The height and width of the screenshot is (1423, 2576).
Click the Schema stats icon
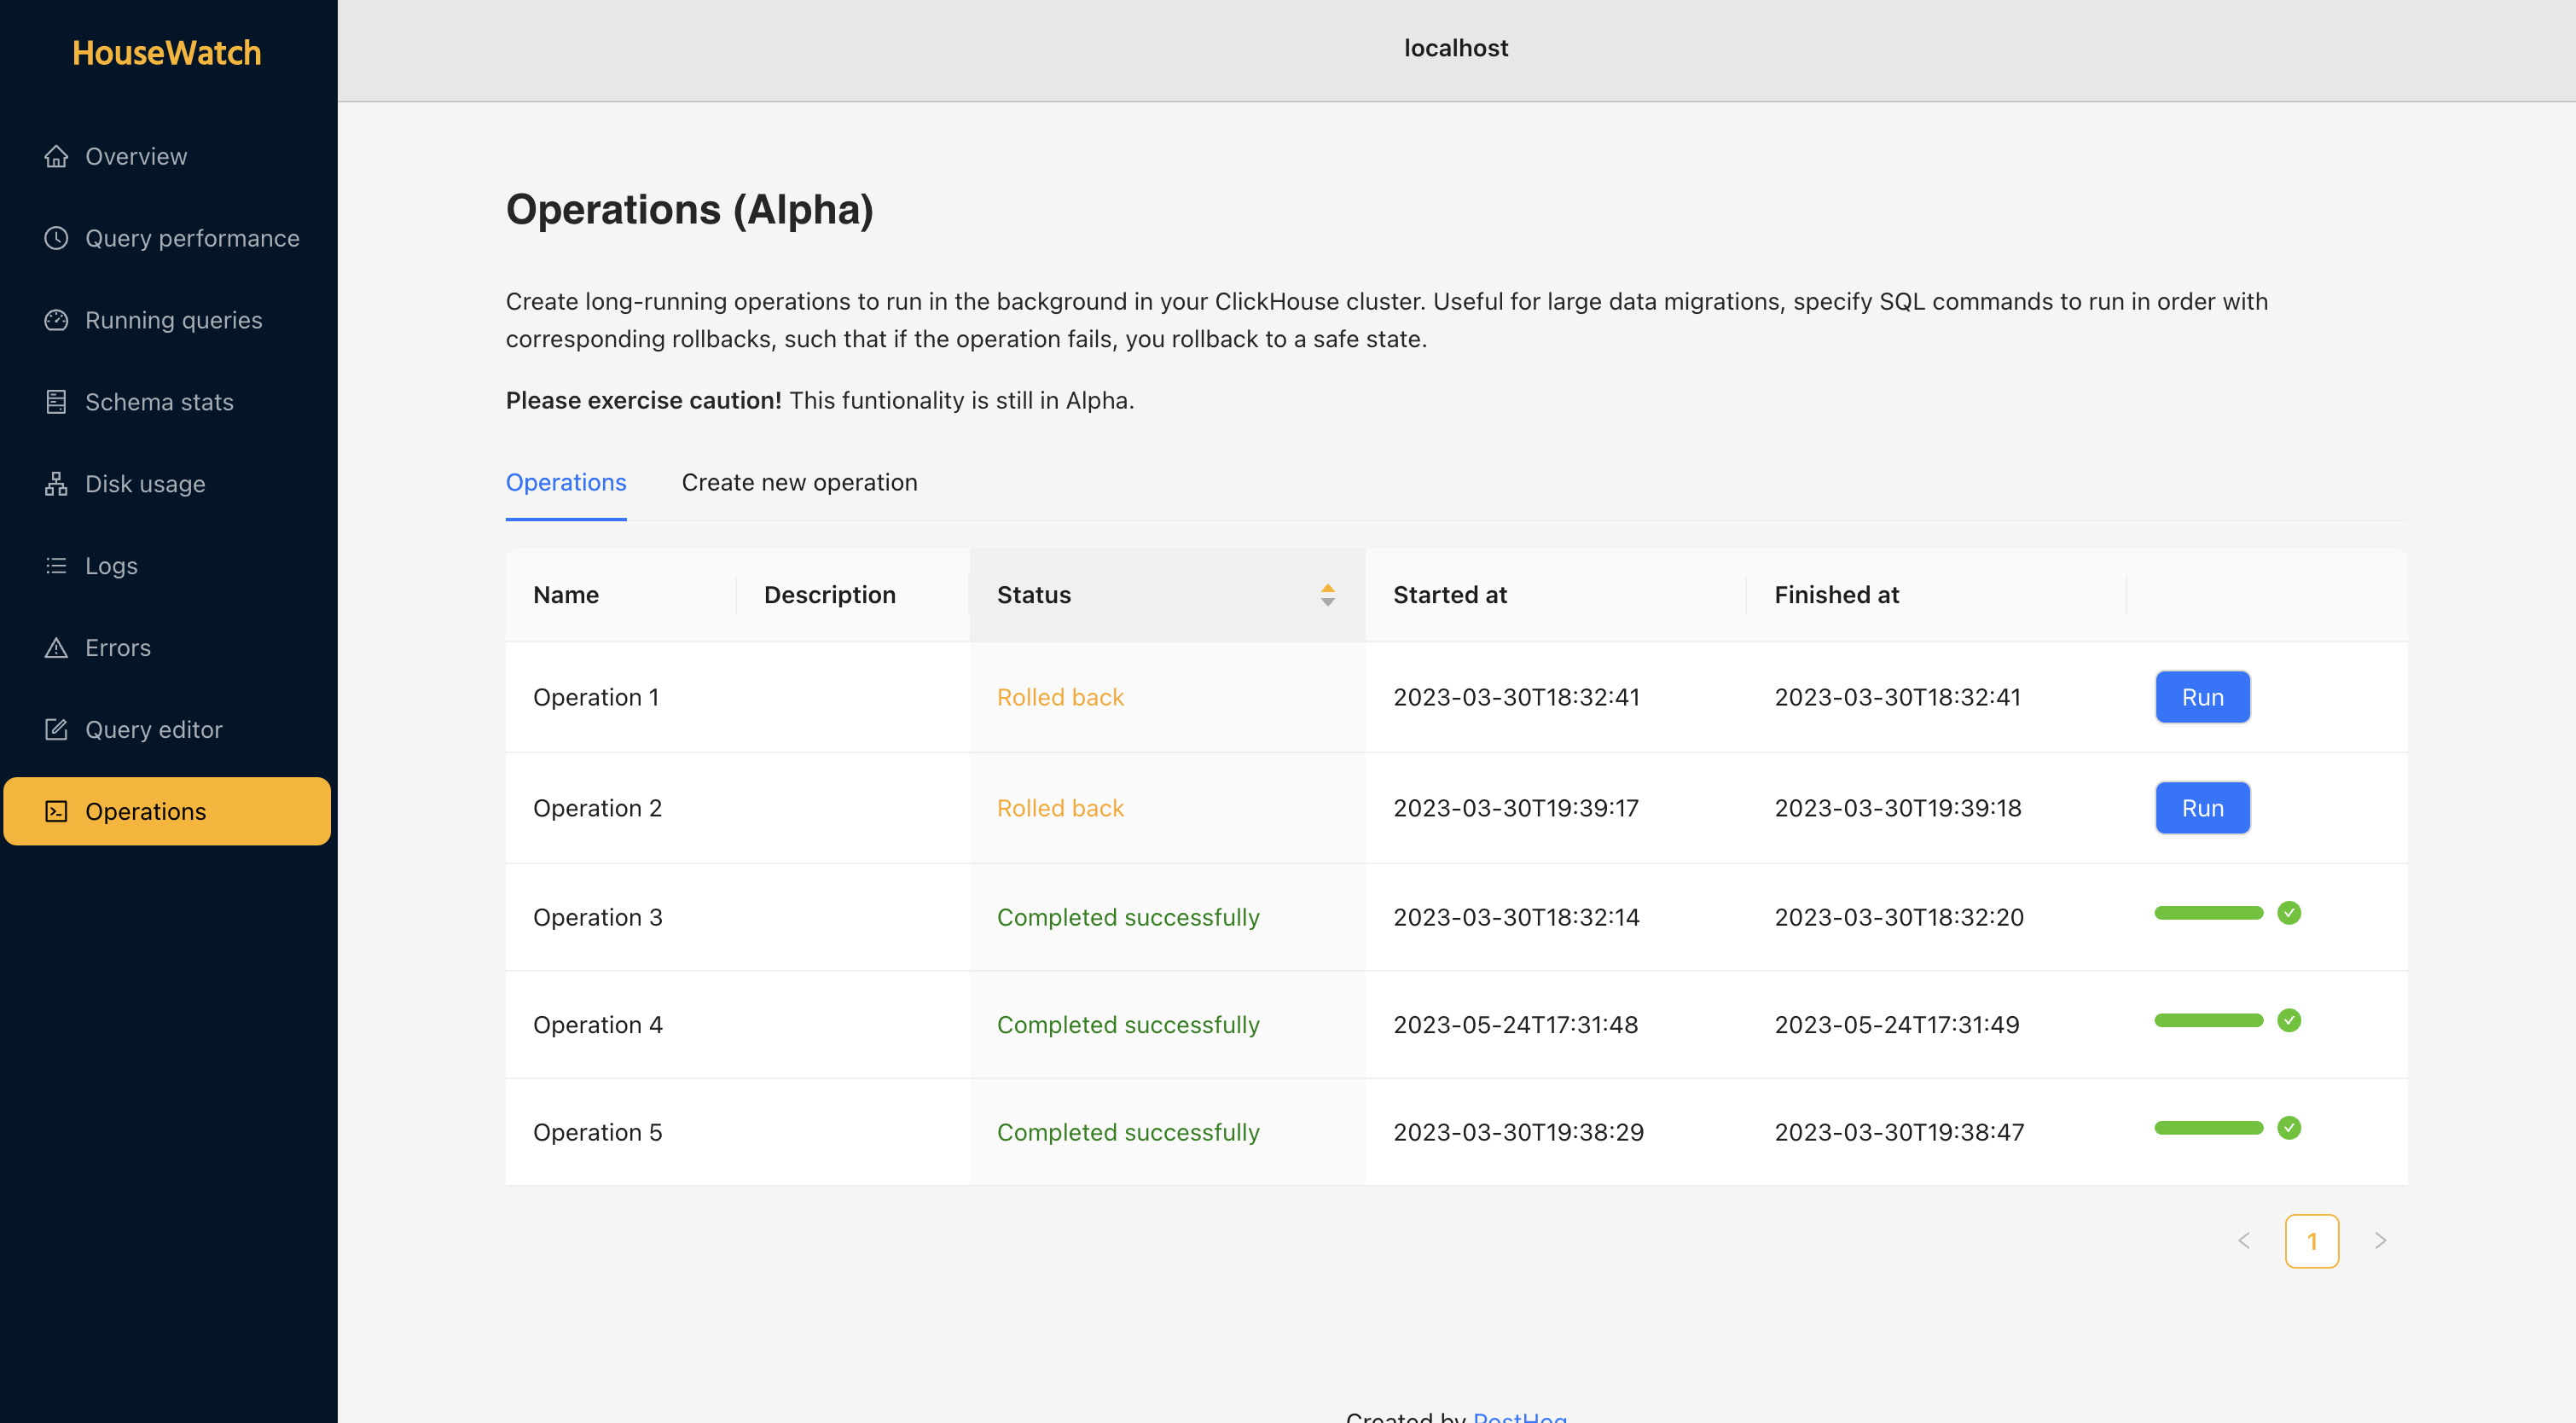coord(56,402)
